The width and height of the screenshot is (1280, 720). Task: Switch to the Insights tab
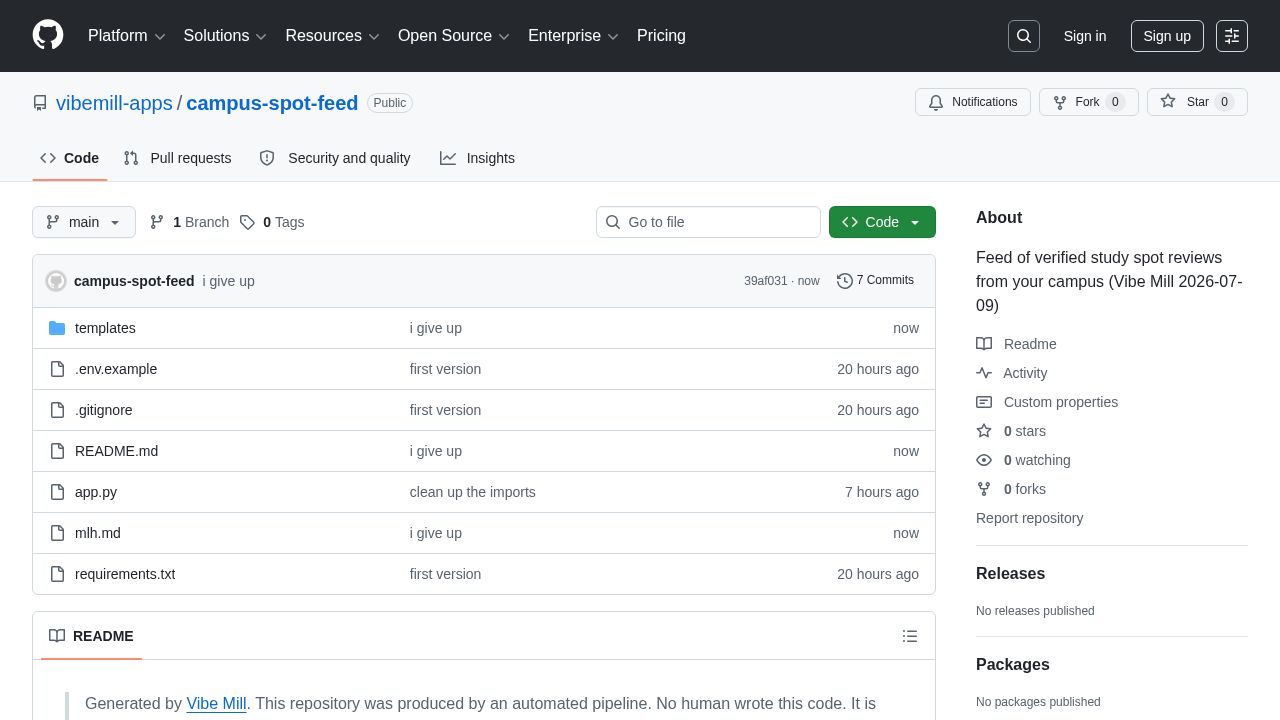point(478,158)
